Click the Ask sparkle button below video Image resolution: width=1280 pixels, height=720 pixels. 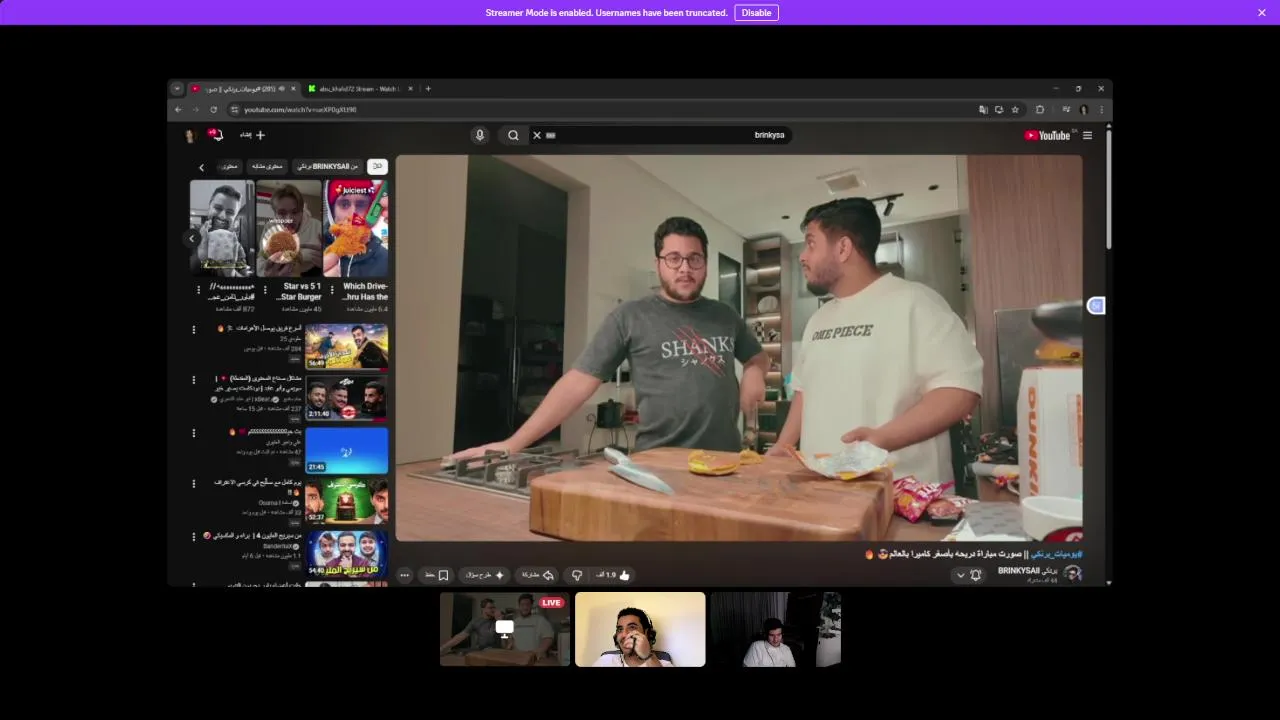(x=485, y=575)
